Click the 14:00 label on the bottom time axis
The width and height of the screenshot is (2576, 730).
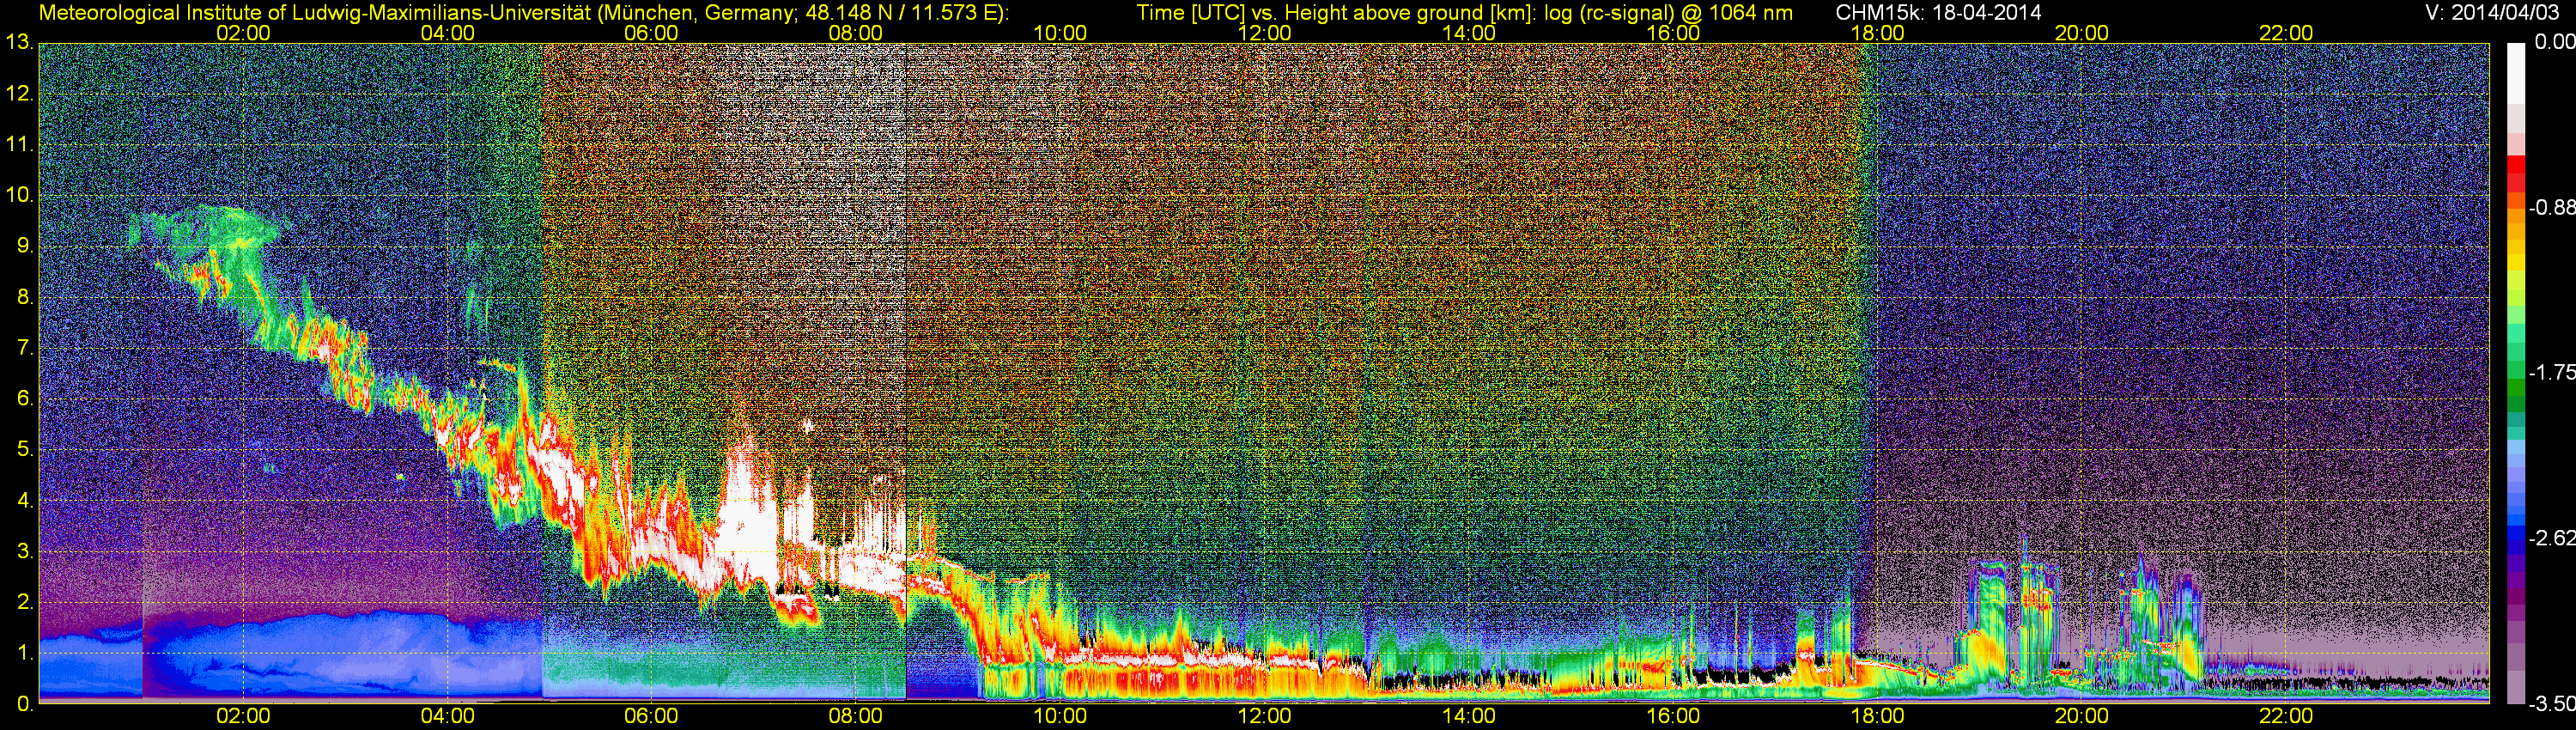point(1468,716)
